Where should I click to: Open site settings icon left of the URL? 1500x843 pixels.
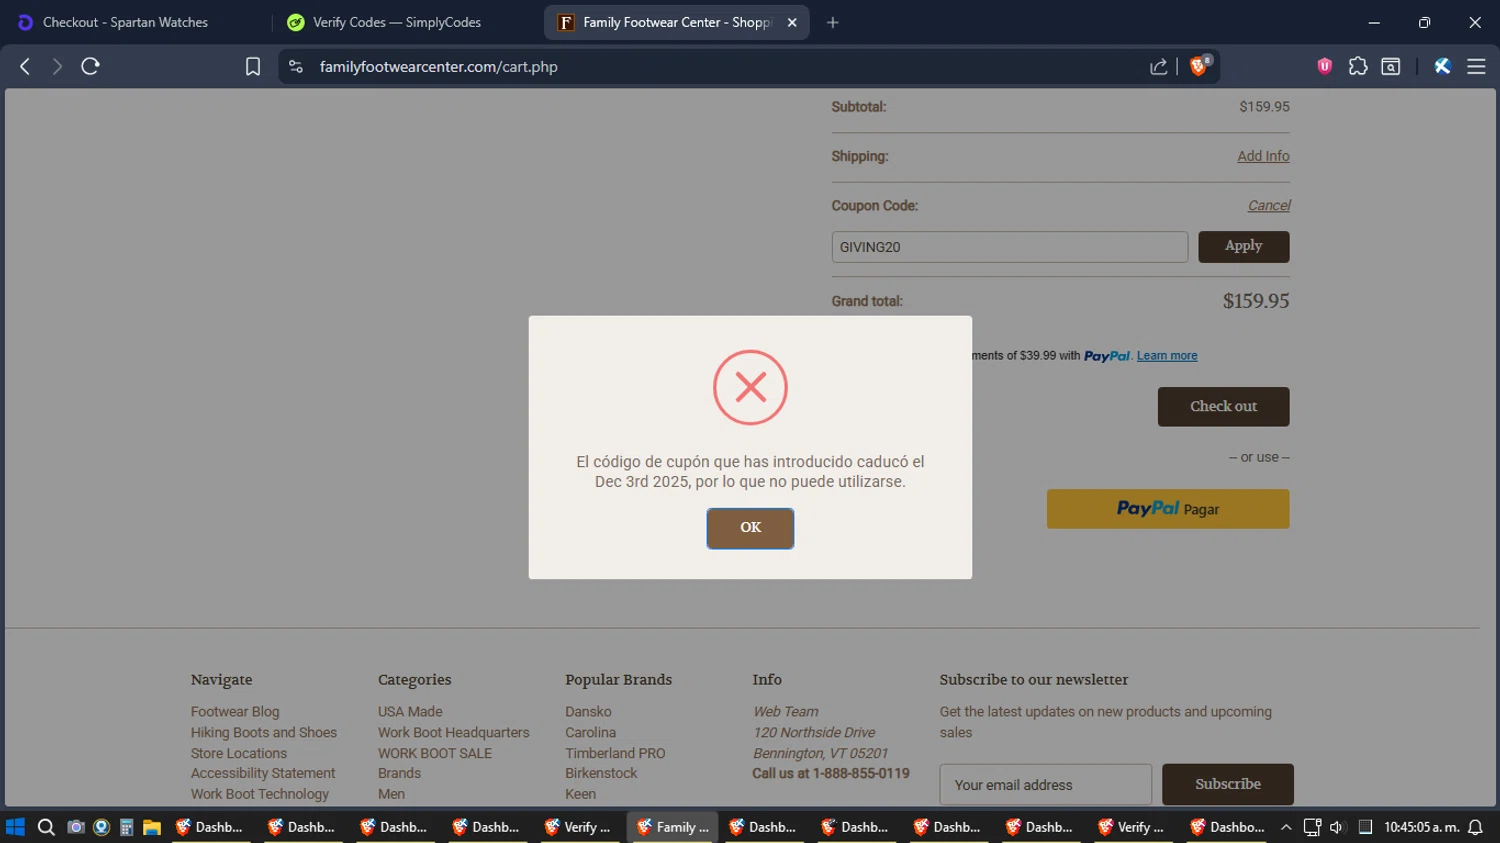[x=295, y=66]
